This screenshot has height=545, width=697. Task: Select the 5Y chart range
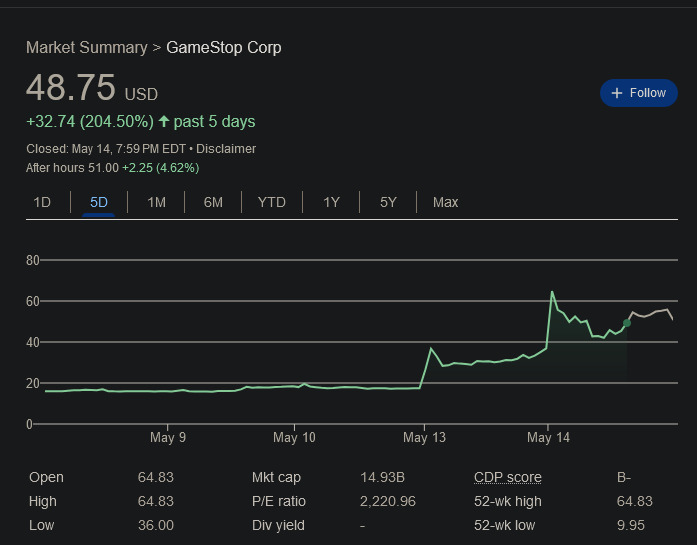pos(388,202)
